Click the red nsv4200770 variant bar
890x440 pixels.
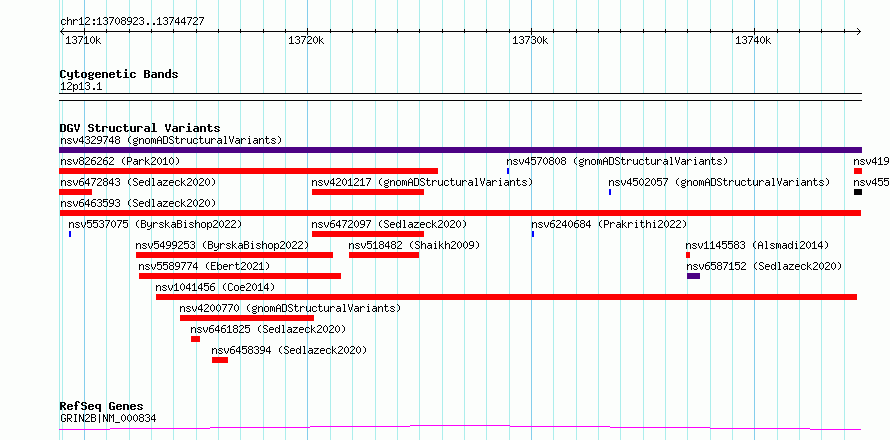point(247,318)
